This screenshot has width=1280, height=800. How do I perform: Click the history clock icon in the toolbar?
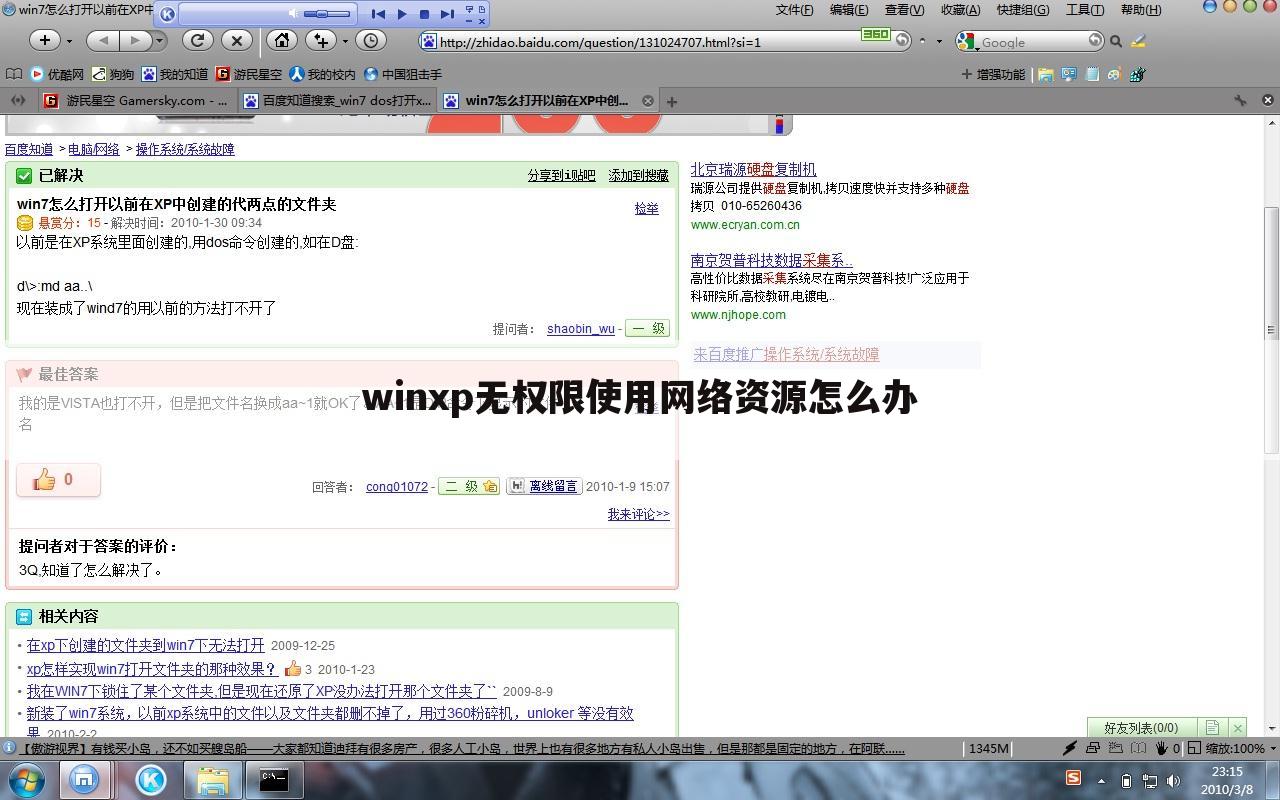tap(370, 40)
